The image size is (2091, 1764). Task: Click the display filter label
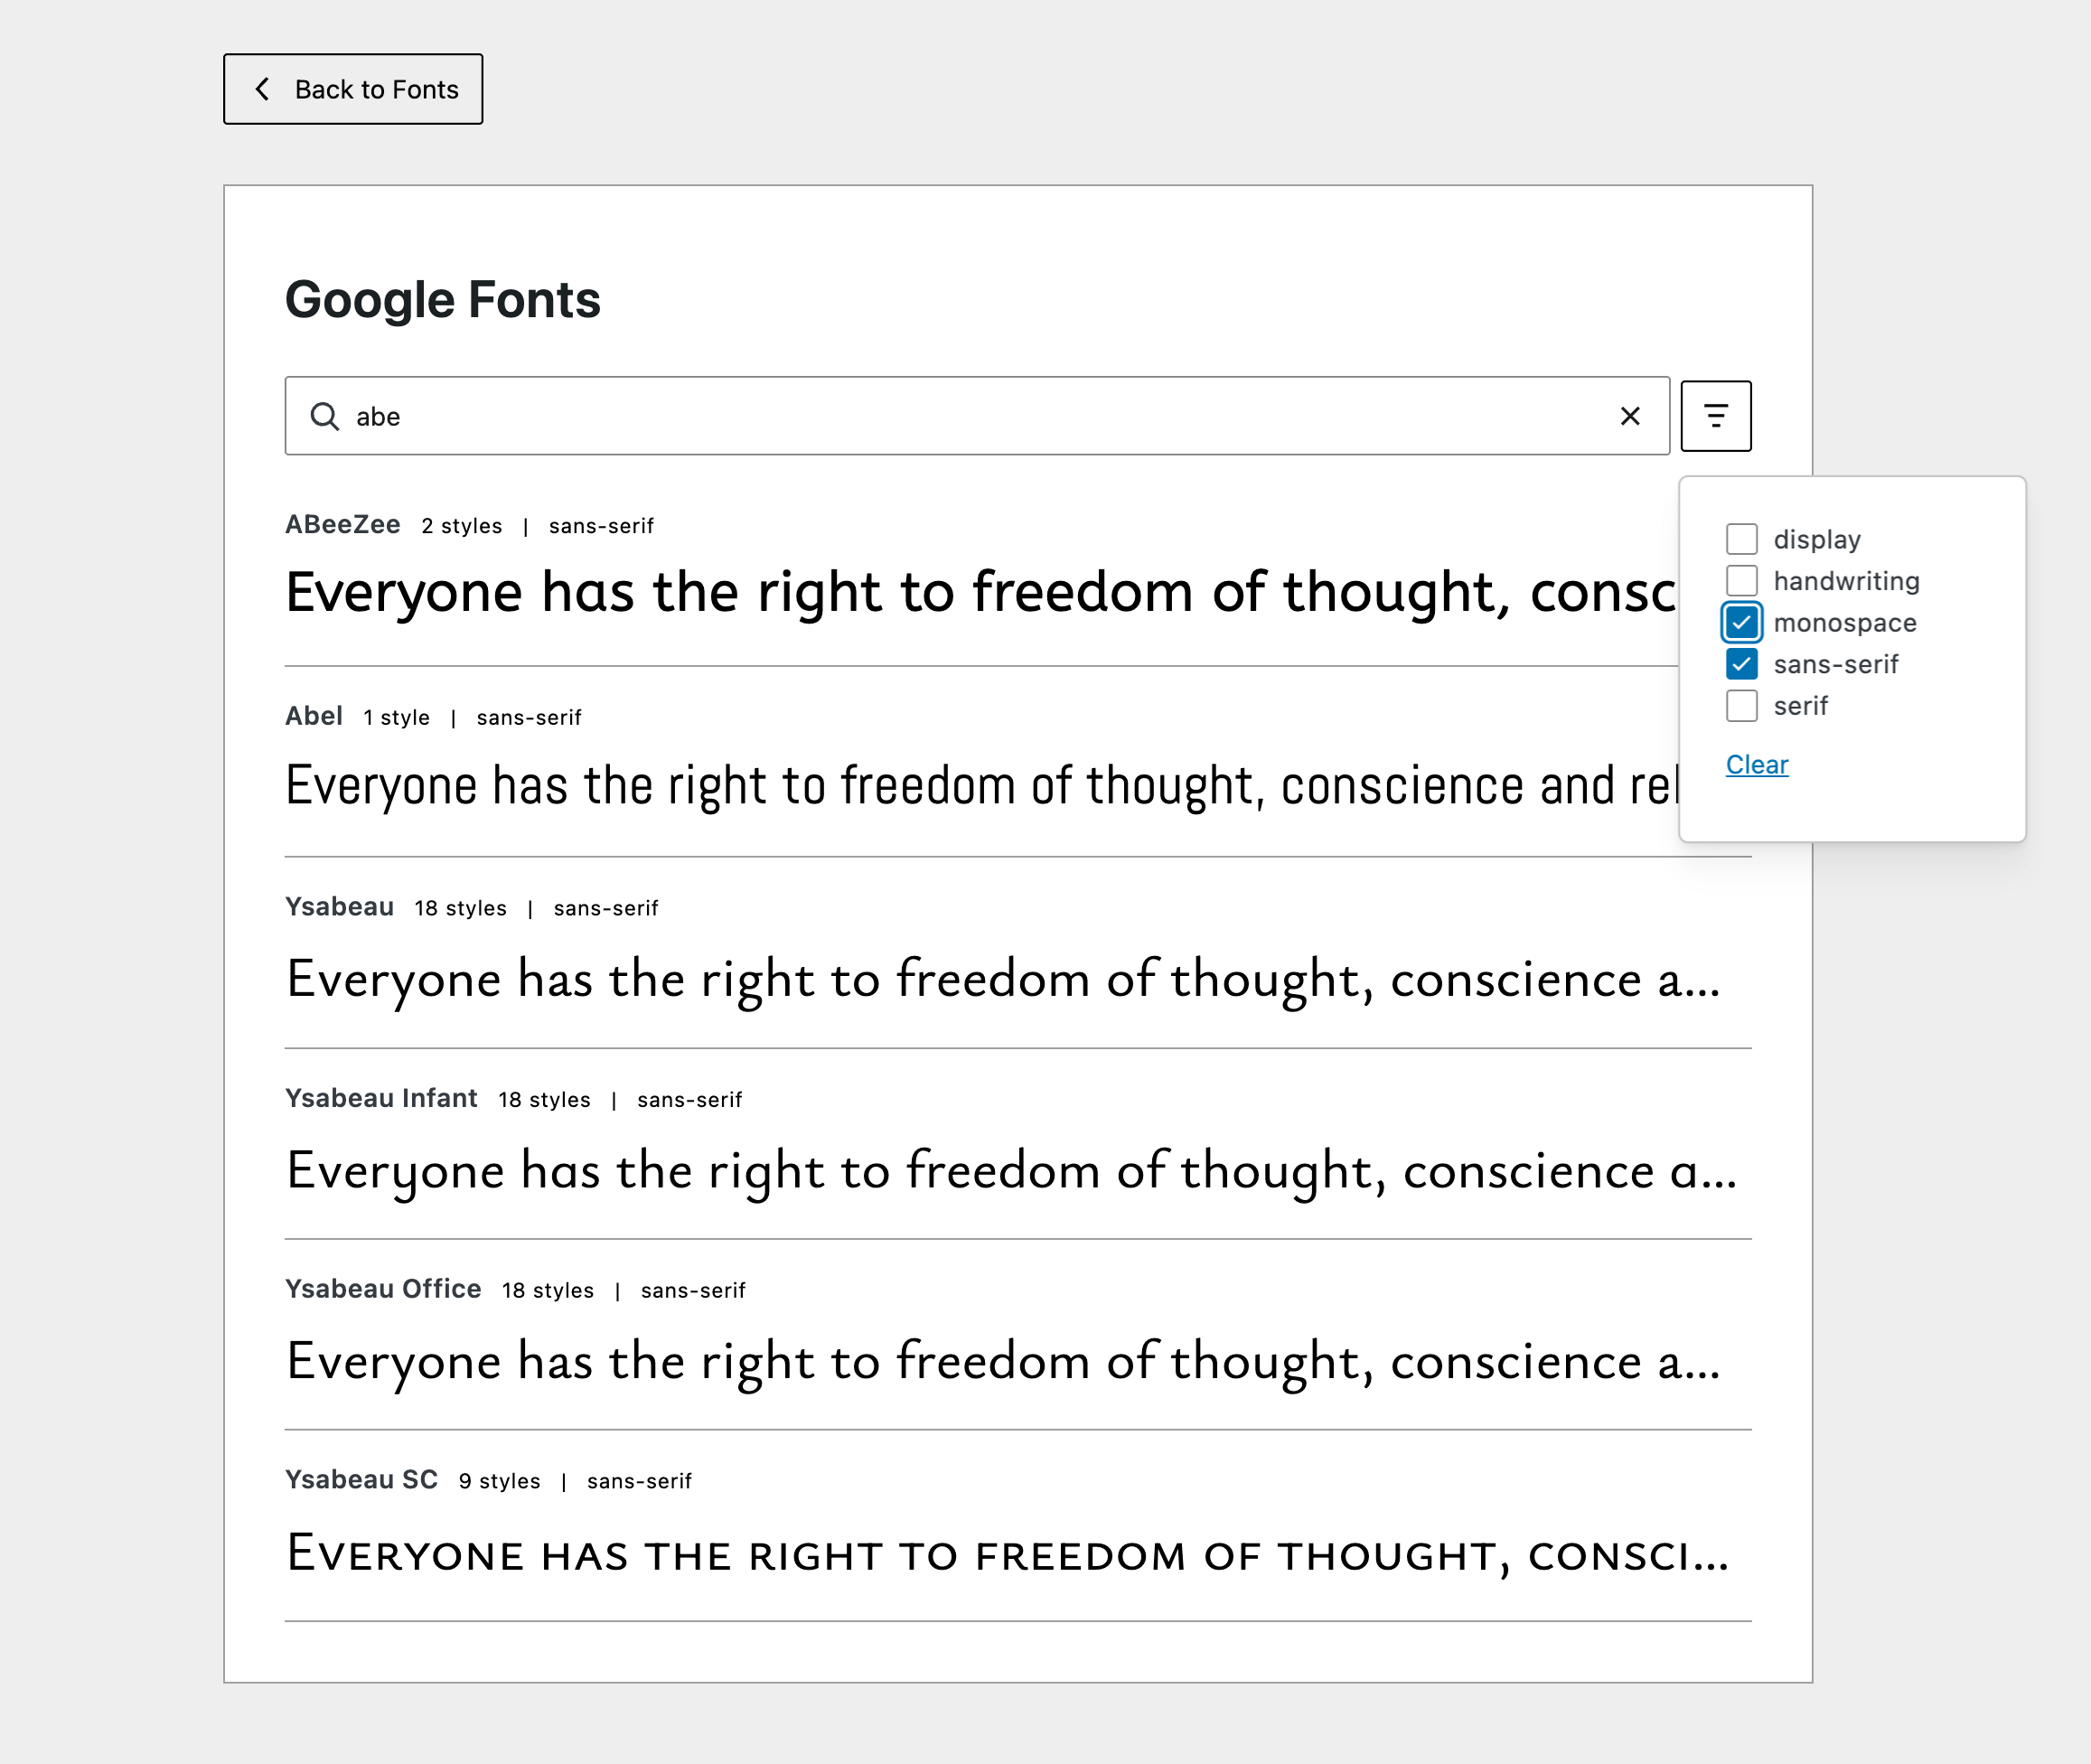tap(1817, 540)
